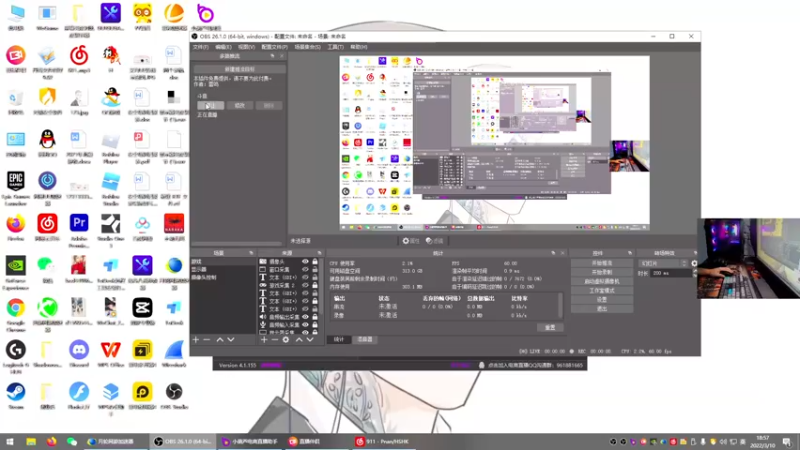Click 修改 button in multi-stream panel
The width and height of the screenshot is (800, 450).
pos(239,106)
